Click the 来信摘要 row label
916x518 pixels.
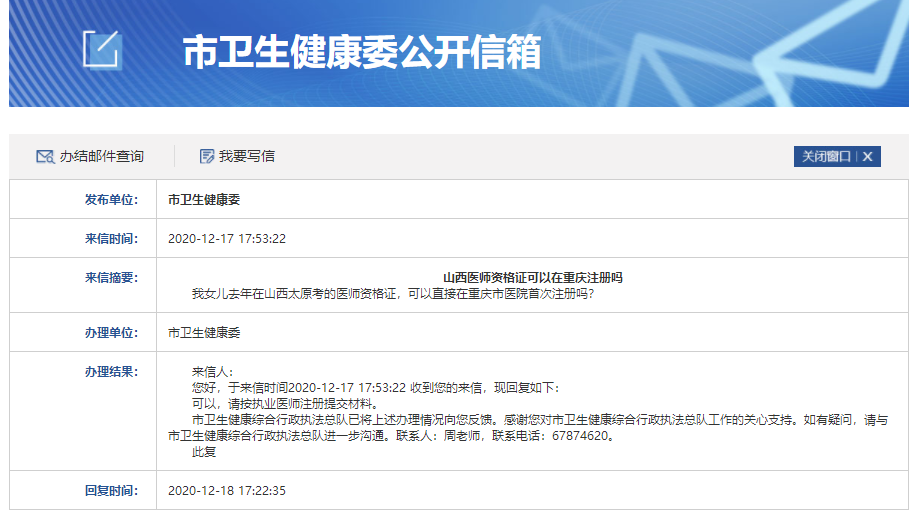pyautogui.click(x=111, y=277)
